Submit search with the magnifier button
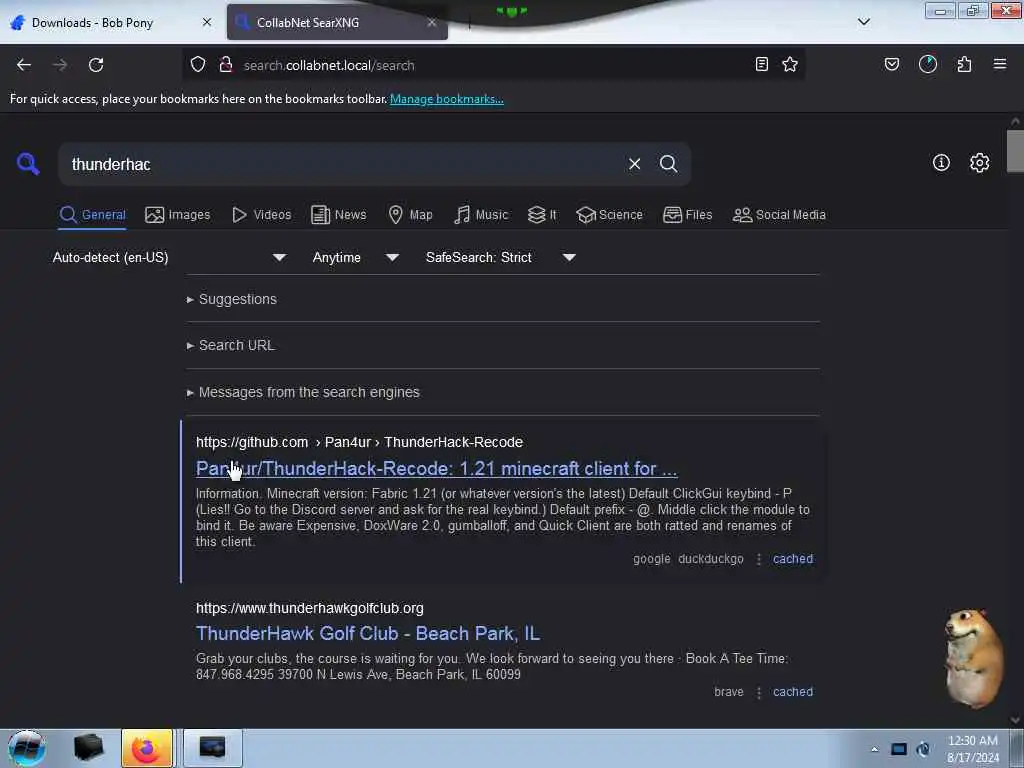 [x=668, y=164]
